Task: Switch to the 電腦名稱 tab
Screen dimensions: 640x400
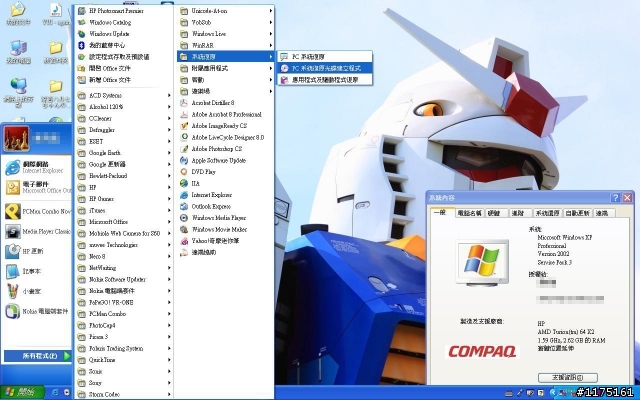Action: coord(469,213)
